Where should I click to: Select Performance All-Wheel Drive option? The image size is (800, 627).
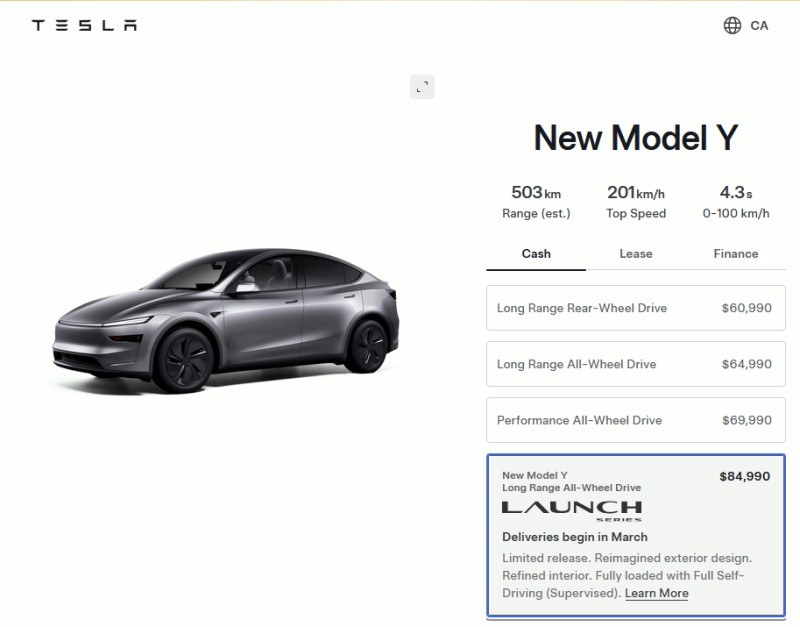pos(636,420)
